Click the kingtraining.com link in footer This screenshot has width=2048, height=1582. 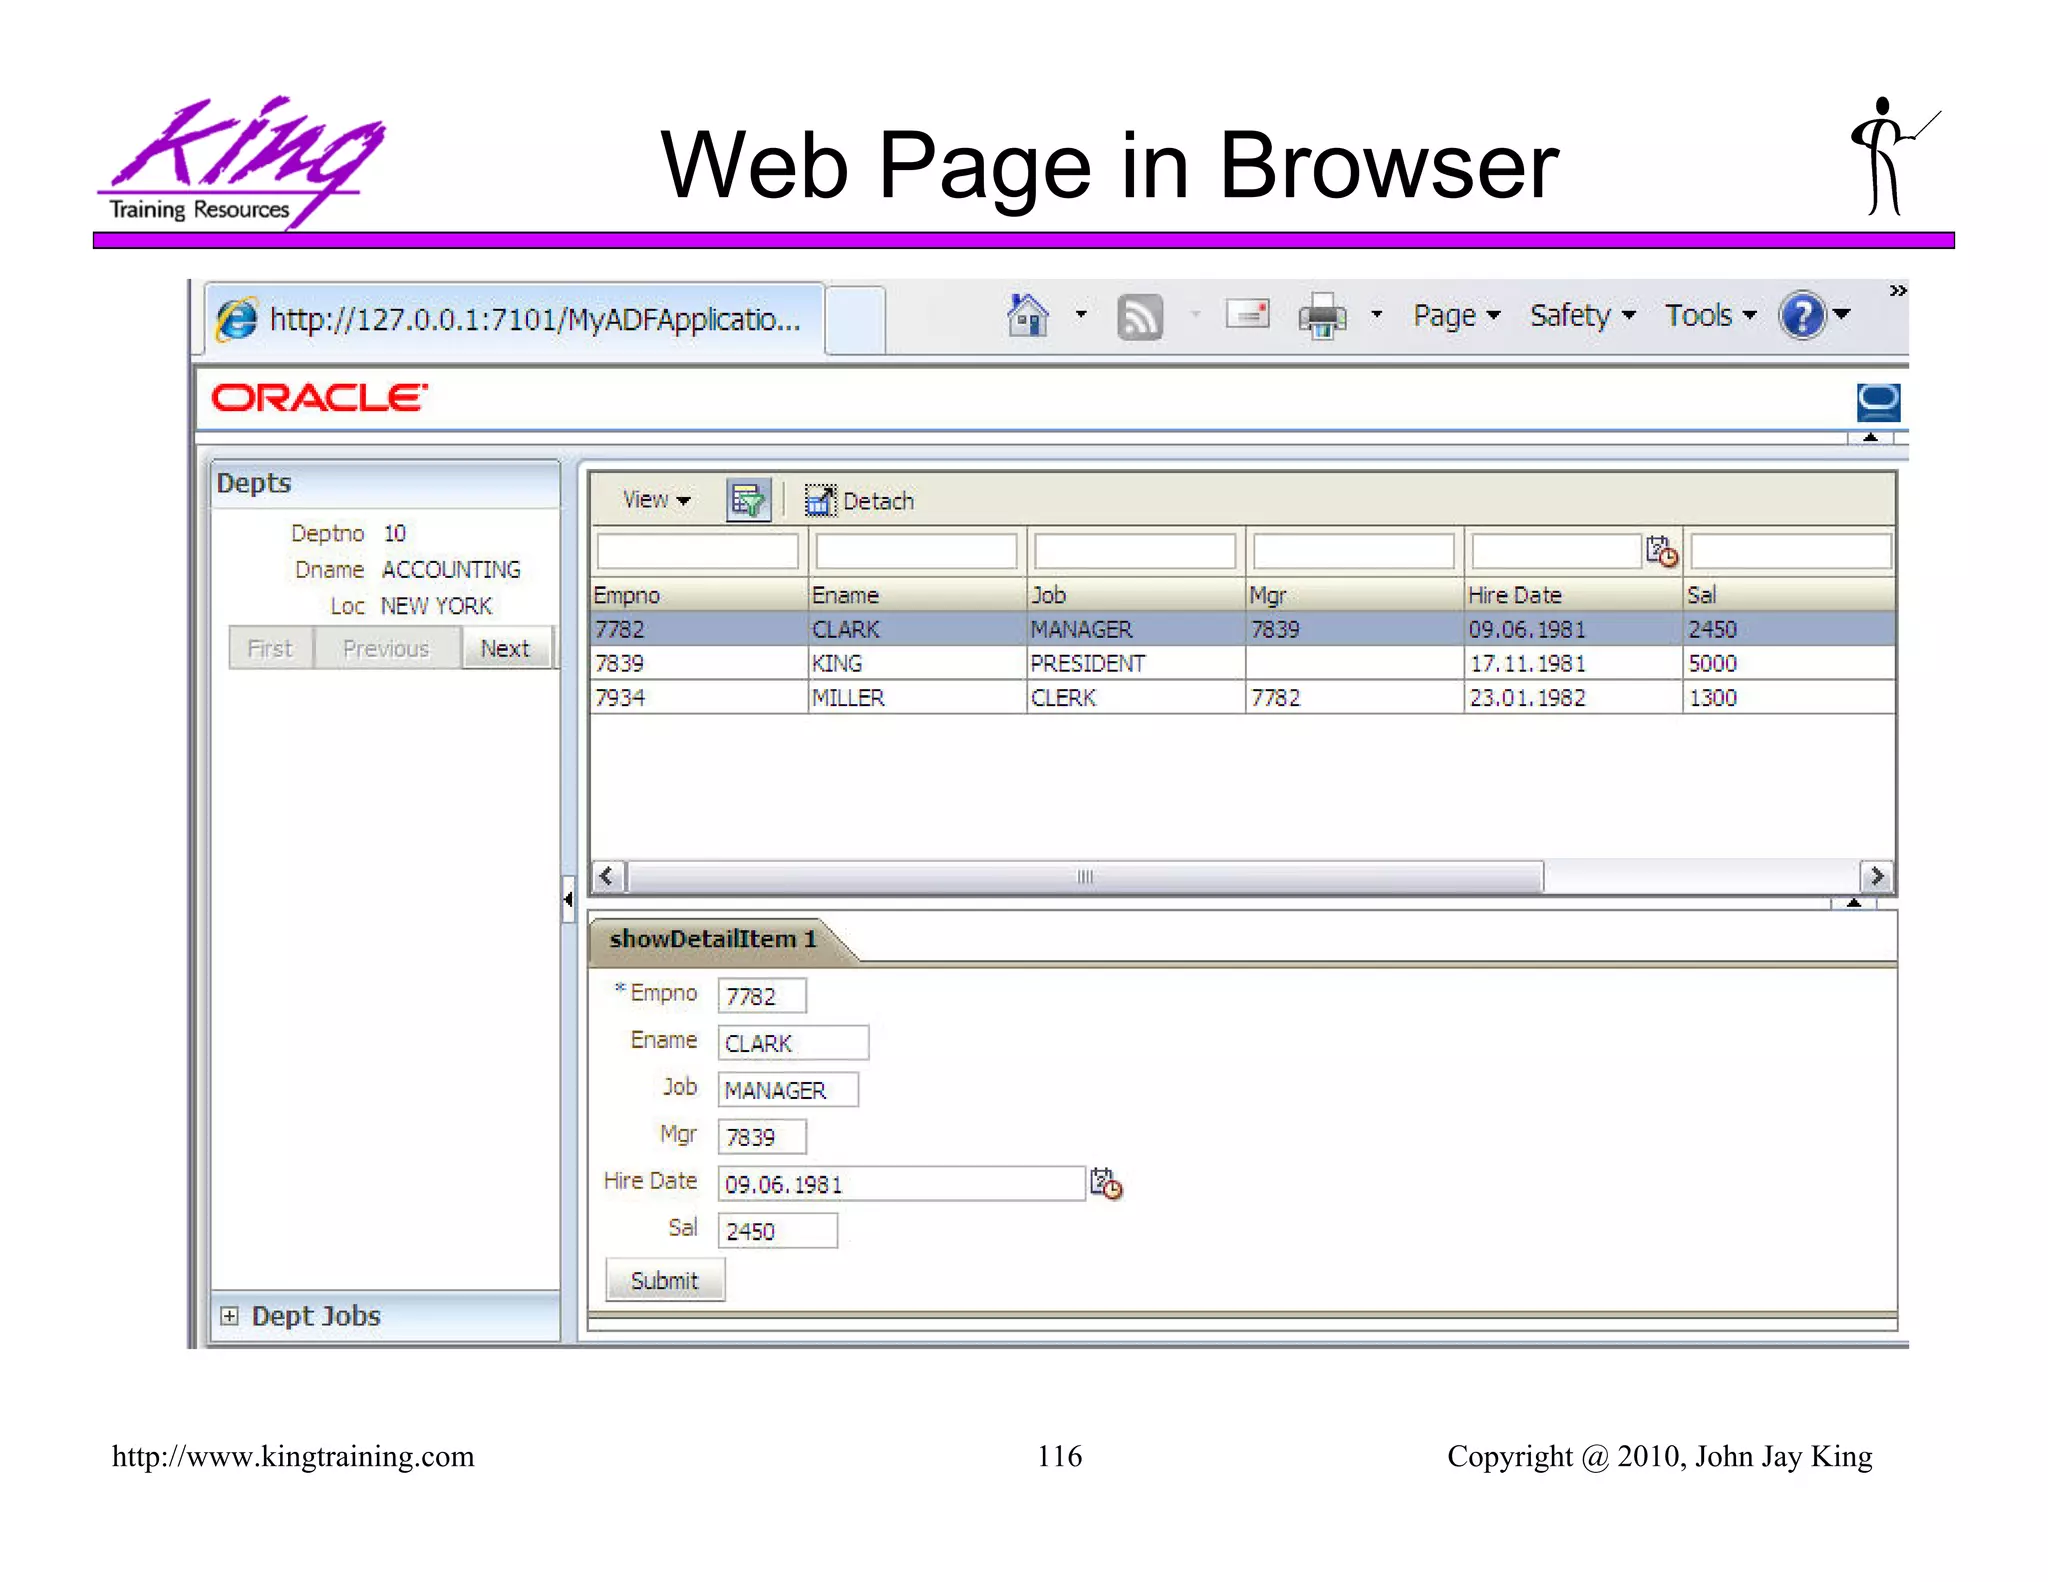pos(293,1456)
